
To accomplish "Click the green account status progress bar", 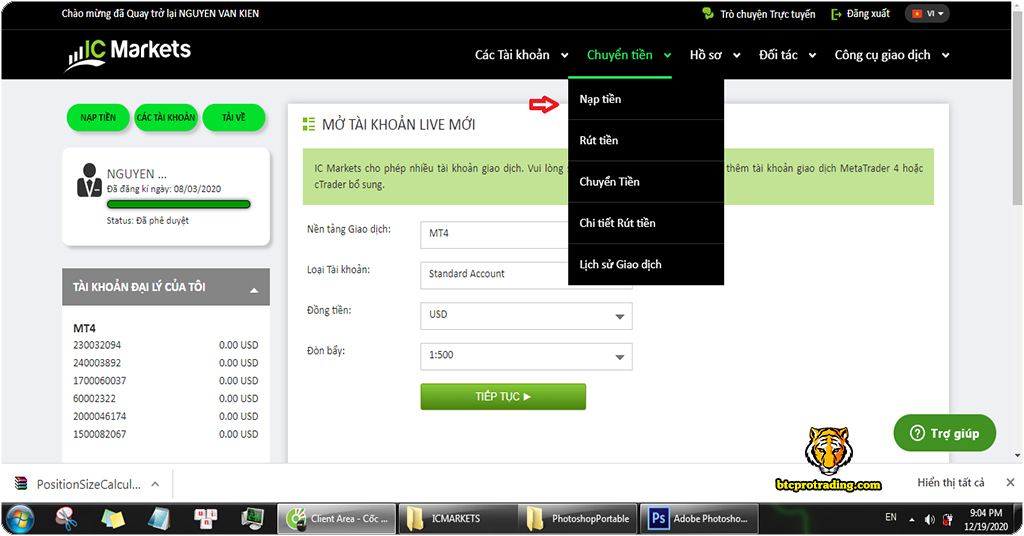I will pos(178,204).
